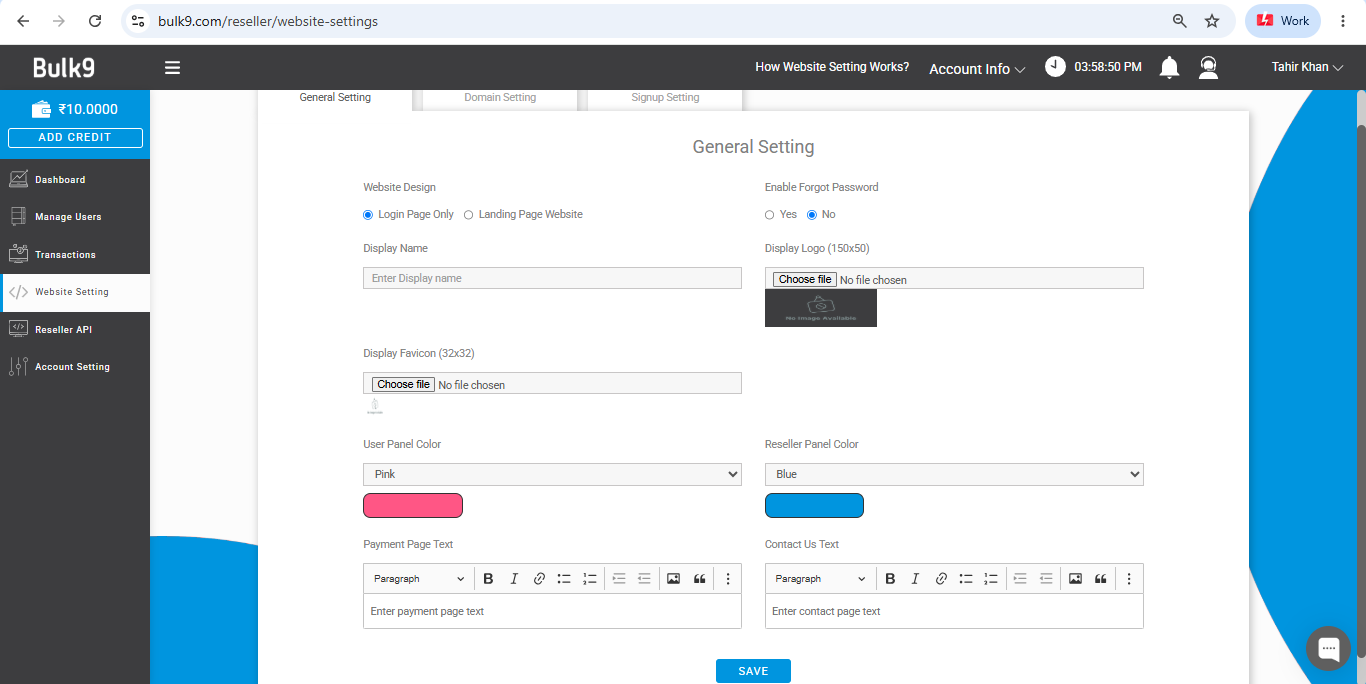Viewport: 1366px width, 684px height.
Task: Open Website Setting in the sidebar
Action: (75, 292)
